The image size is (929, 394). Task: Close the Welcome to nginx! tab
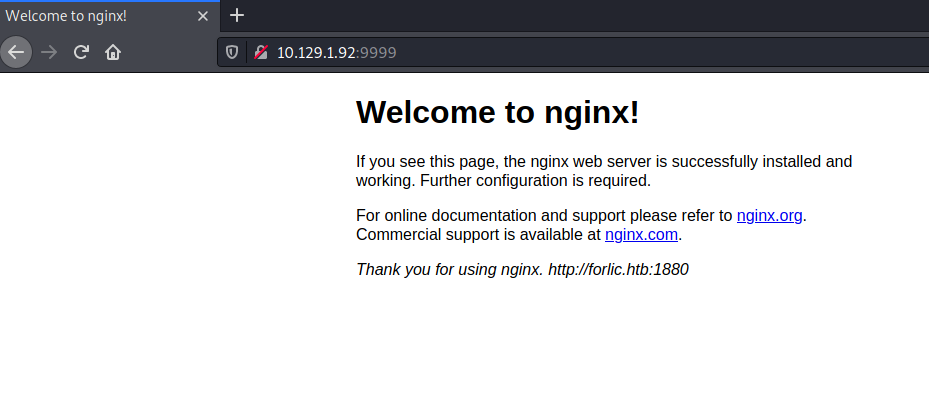(x=203, y=16)
